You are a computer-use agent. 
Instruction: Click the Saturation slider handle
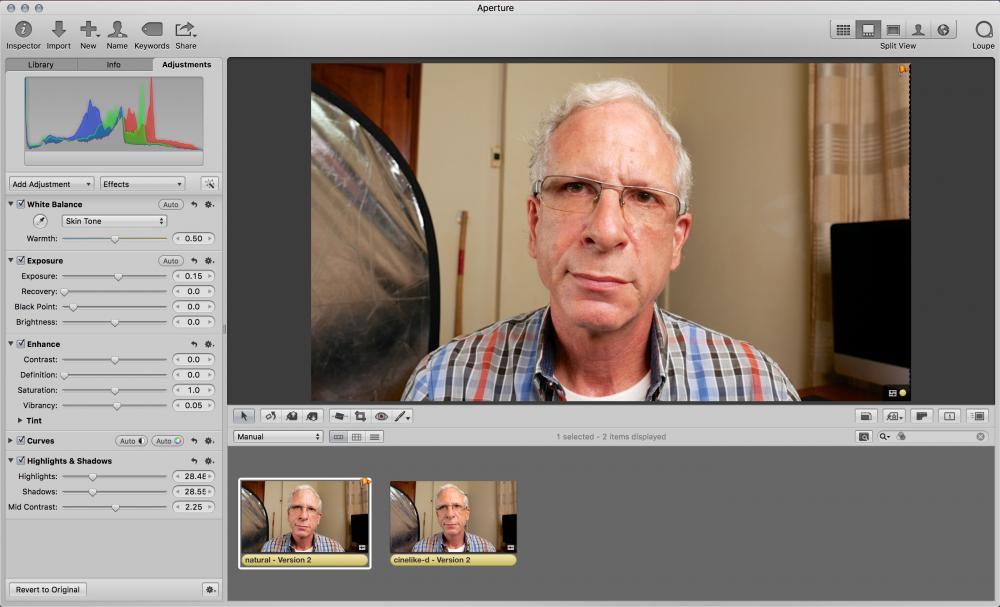coord(114,391)
